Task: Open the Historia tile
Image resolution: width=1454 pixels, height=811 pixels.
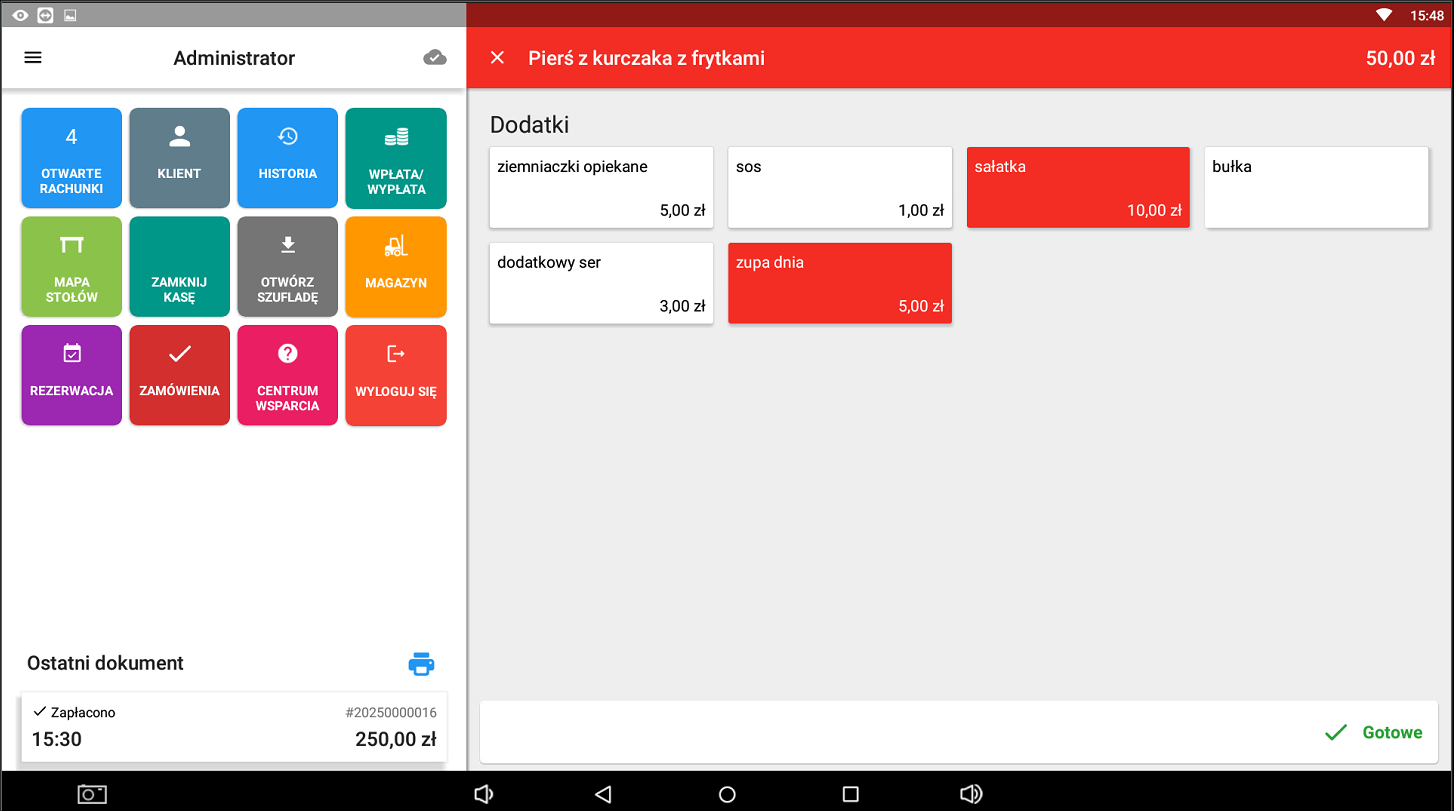Action: click(287, 158)
